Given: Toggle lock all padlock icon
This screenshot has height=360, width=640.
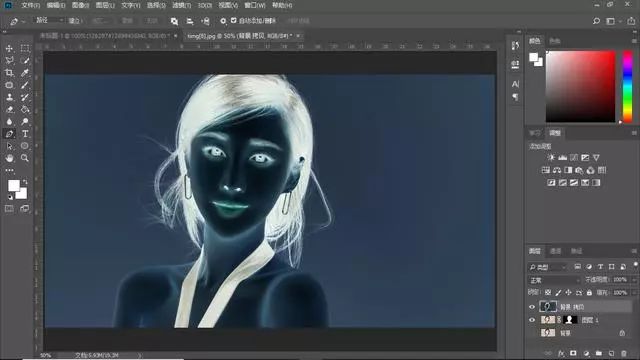Looking at the screenshot, I should (x=589, y=293).
